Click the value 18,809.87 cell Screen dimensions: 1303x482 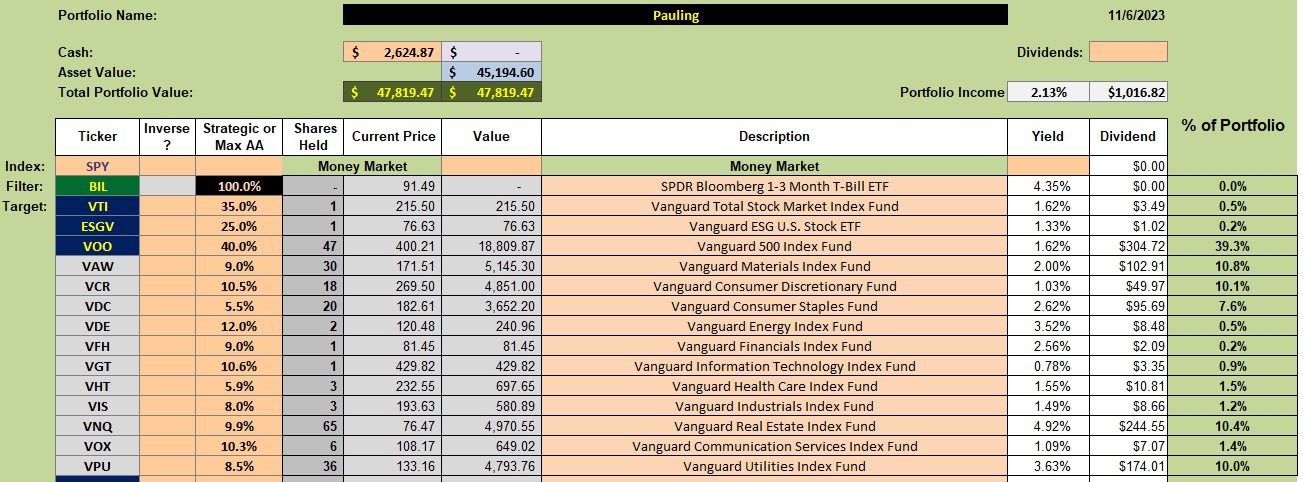[x=491, y=246]
